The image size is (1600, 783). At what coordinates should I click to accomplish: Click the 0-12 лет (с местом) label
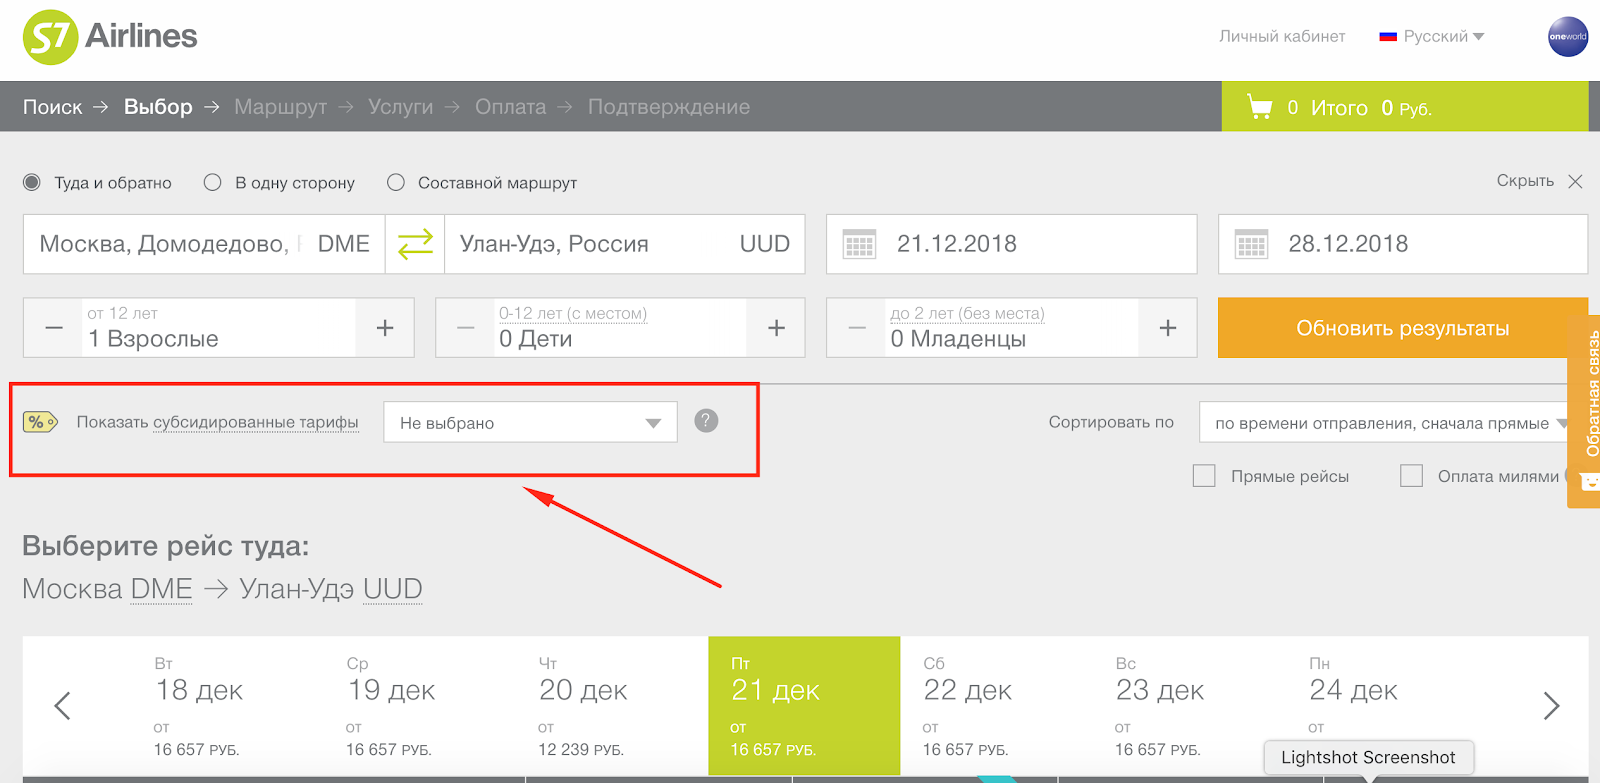[x=573, y=313]
